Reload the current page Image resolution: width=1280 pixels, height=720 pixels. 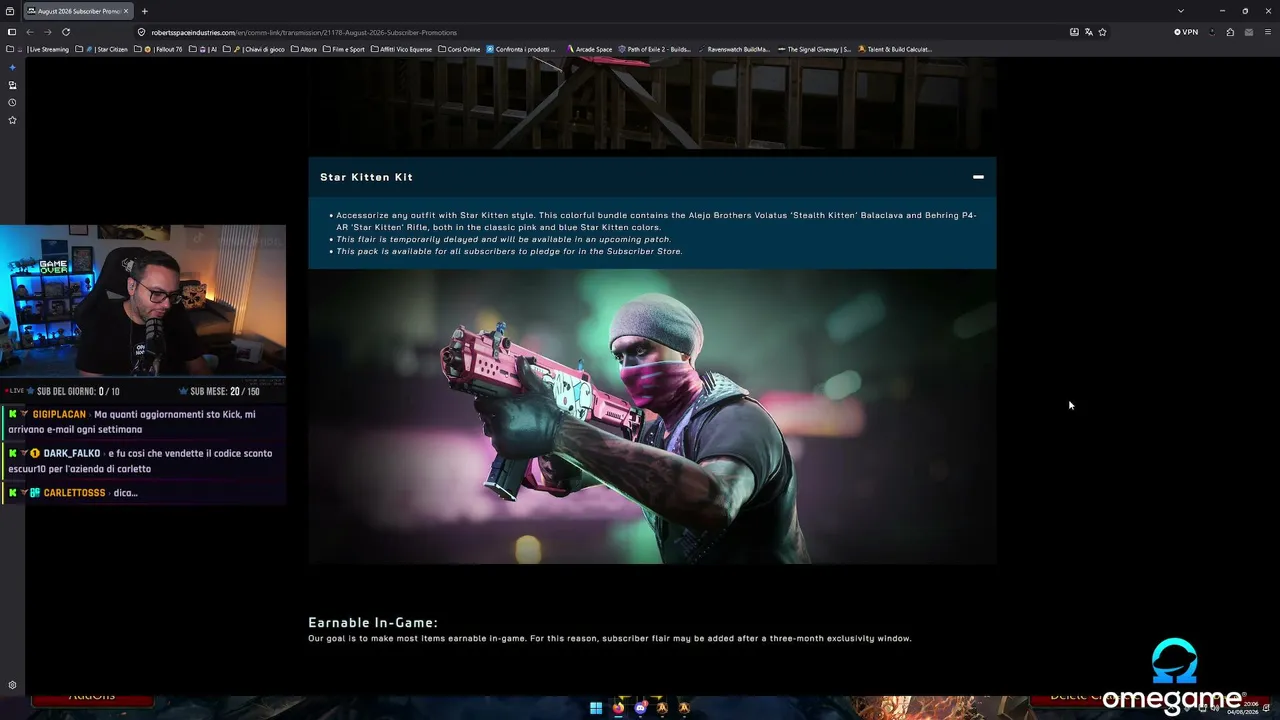pos(66,32)
